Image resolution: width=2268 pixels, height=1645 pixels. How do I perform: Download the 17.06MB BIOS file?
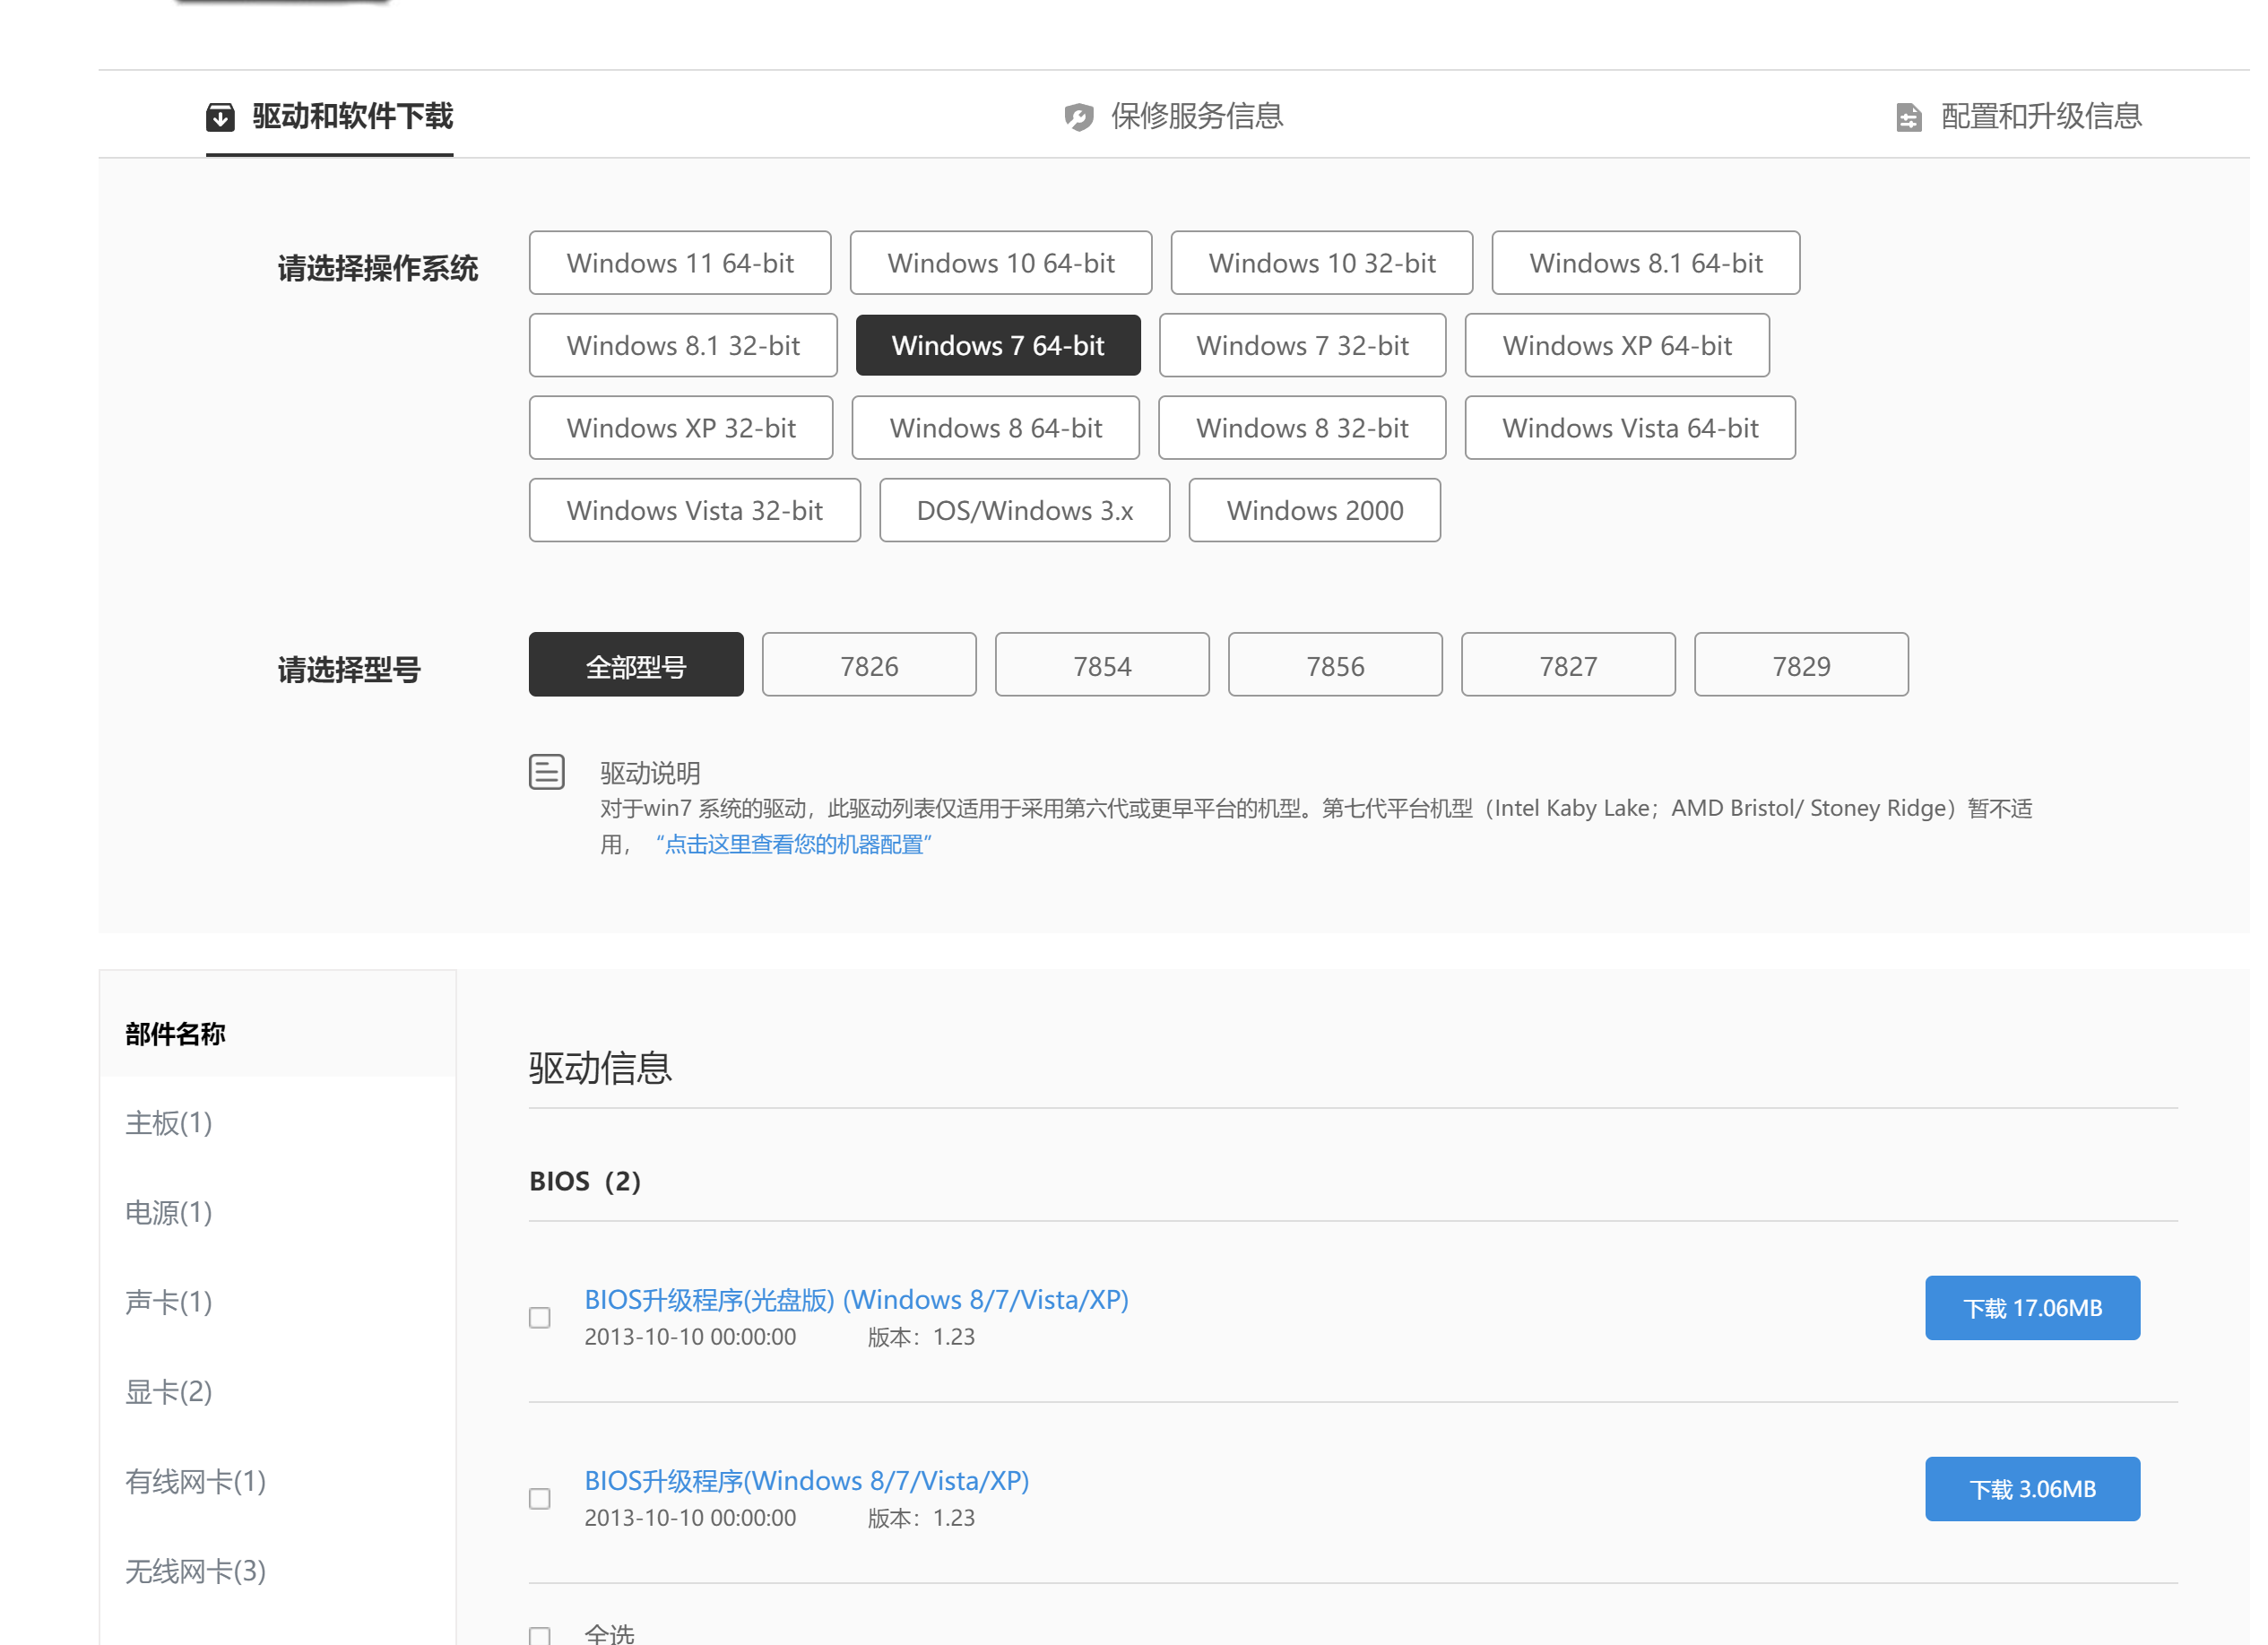[x=2031, y=1307]
